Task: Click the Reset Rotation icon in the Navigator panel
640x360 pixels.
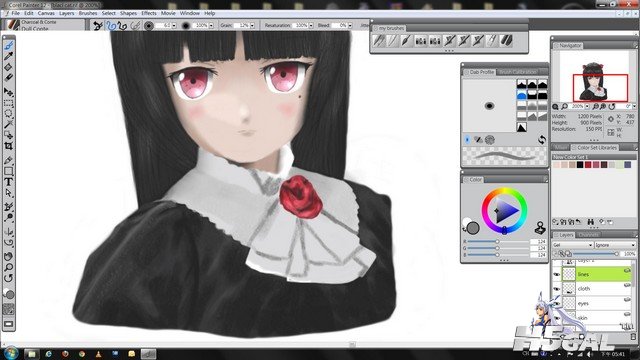Action: 611,107
